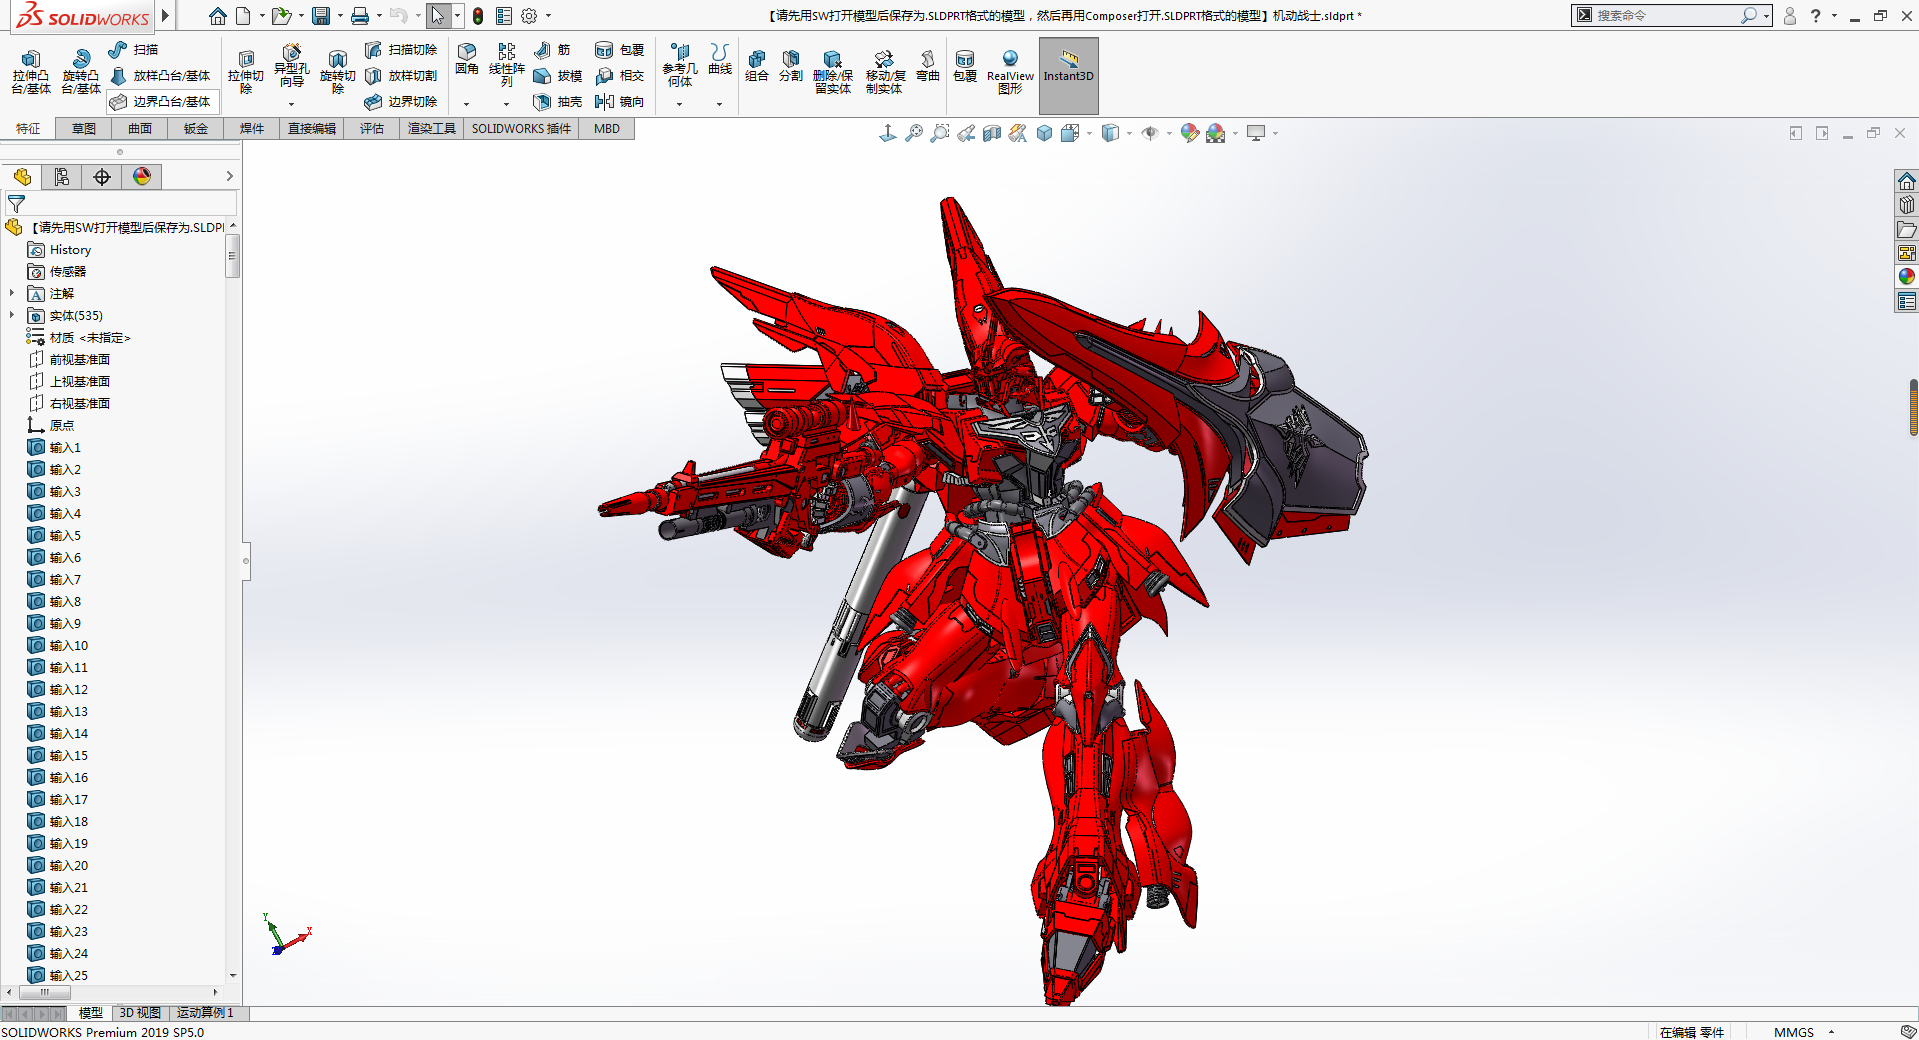Switch to the 草图 (Sketch) ribbon tab

point(84,129)
